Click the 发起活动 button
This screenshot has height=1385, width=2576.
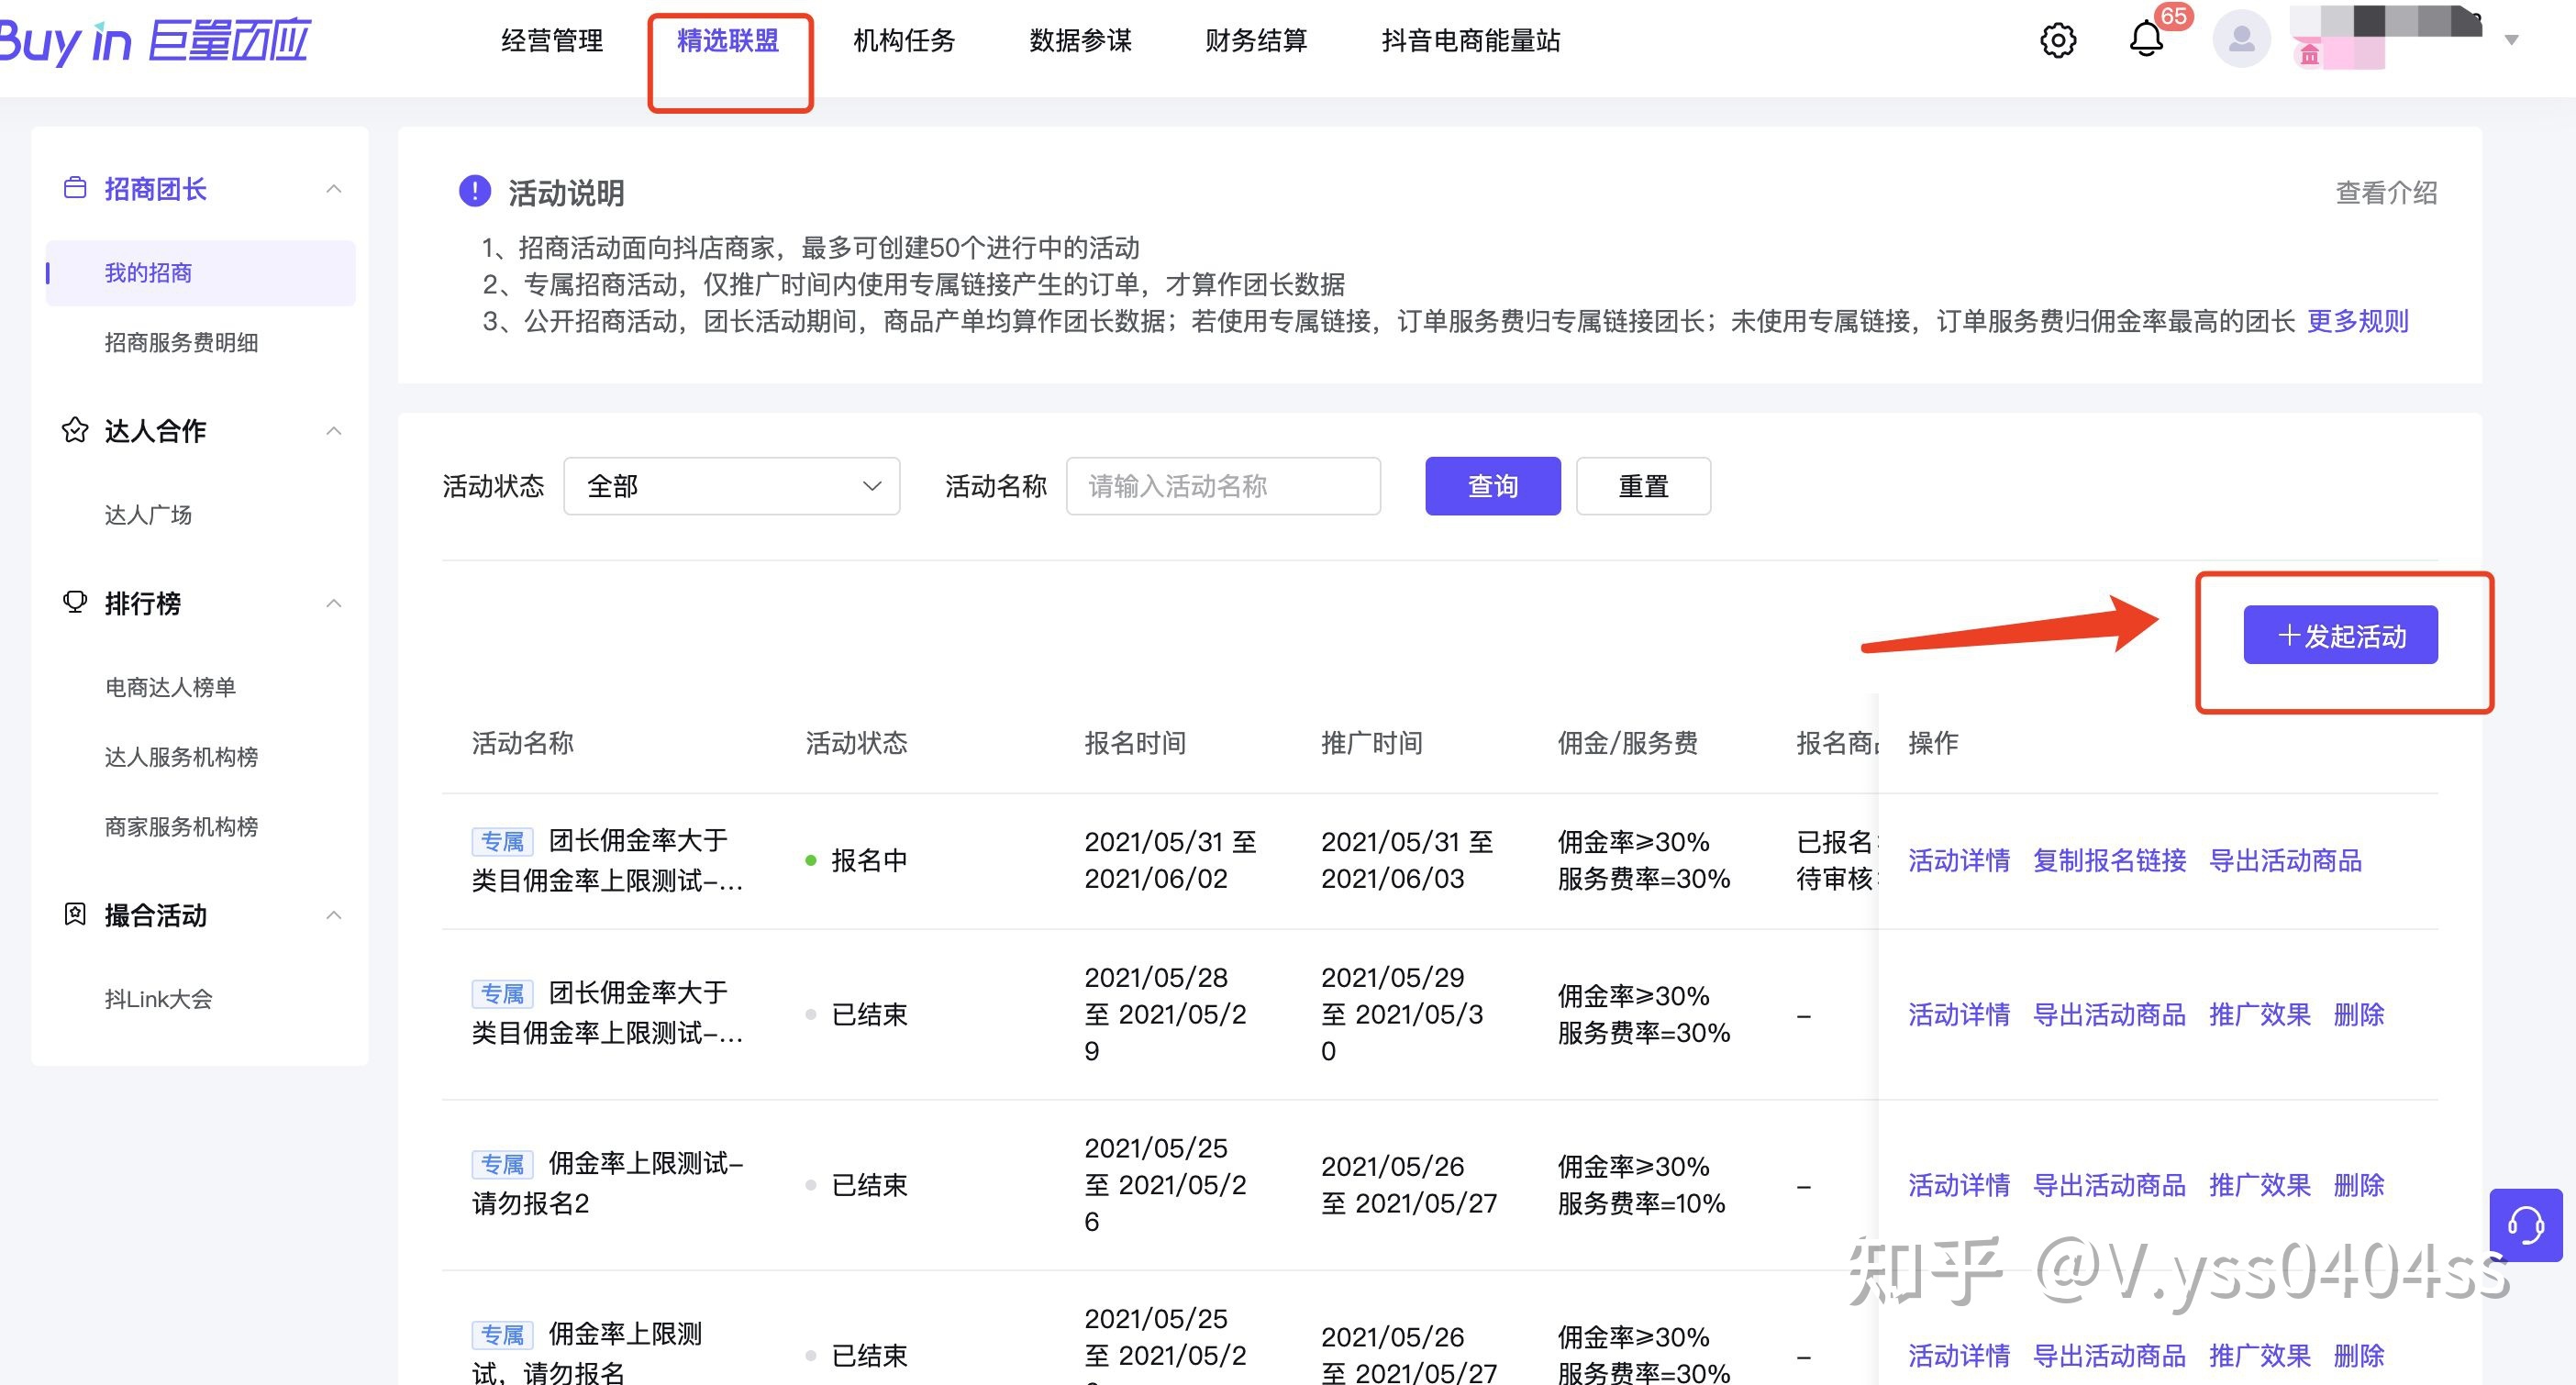click(2340, 635)
